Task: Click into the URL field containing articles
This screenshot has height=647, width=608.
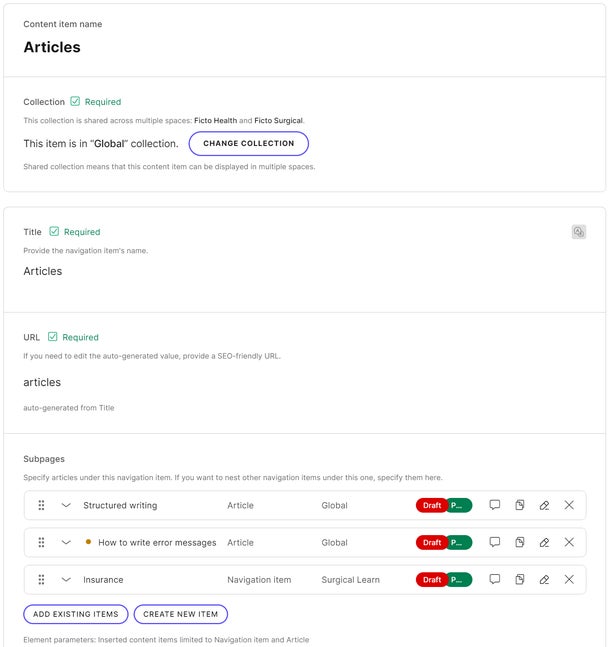Action: (x=42, y=382)
